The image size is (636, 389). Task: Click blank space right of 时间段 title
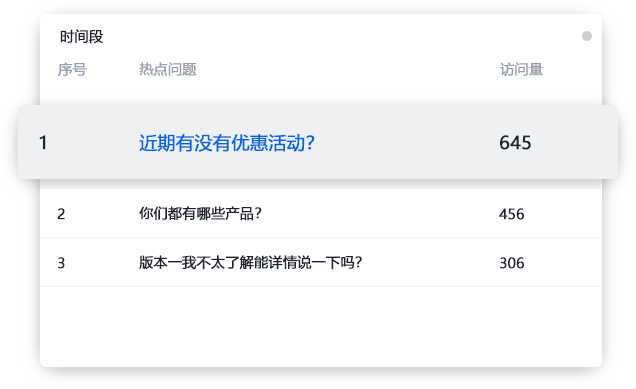(341, 37)
